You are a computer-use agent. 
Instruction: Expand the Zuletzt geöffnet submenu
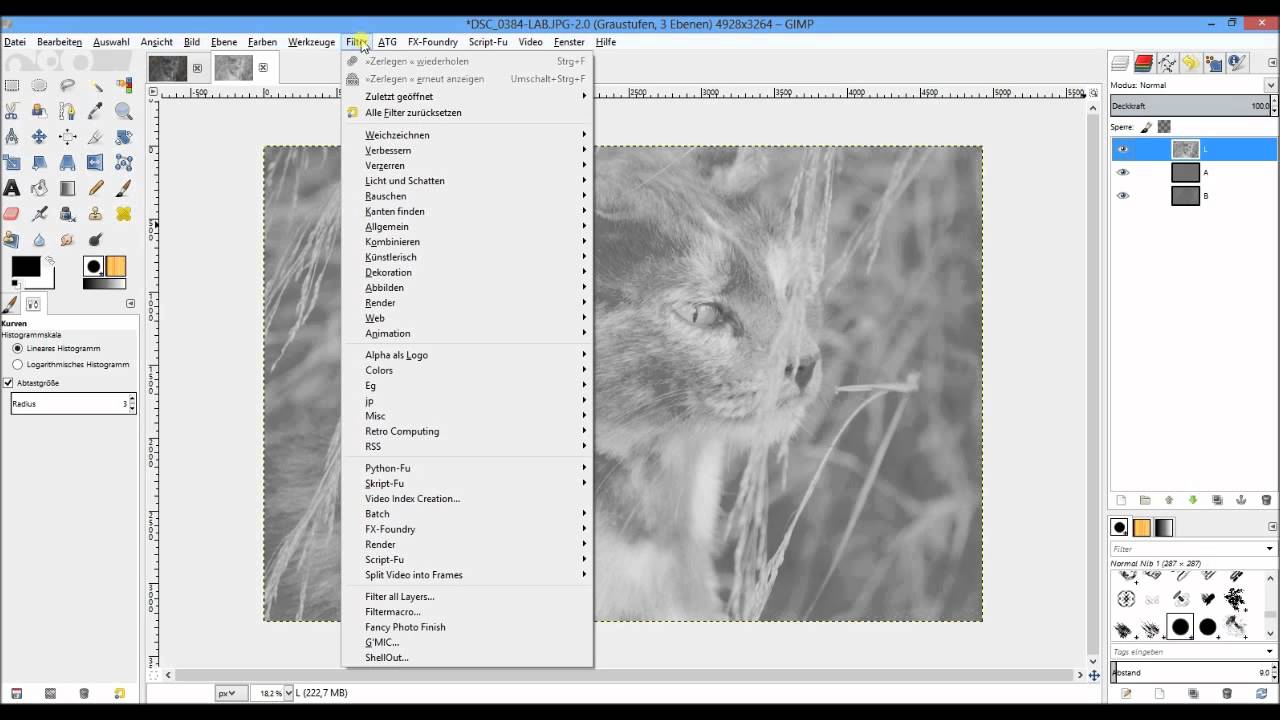click(x=467, y=97)
